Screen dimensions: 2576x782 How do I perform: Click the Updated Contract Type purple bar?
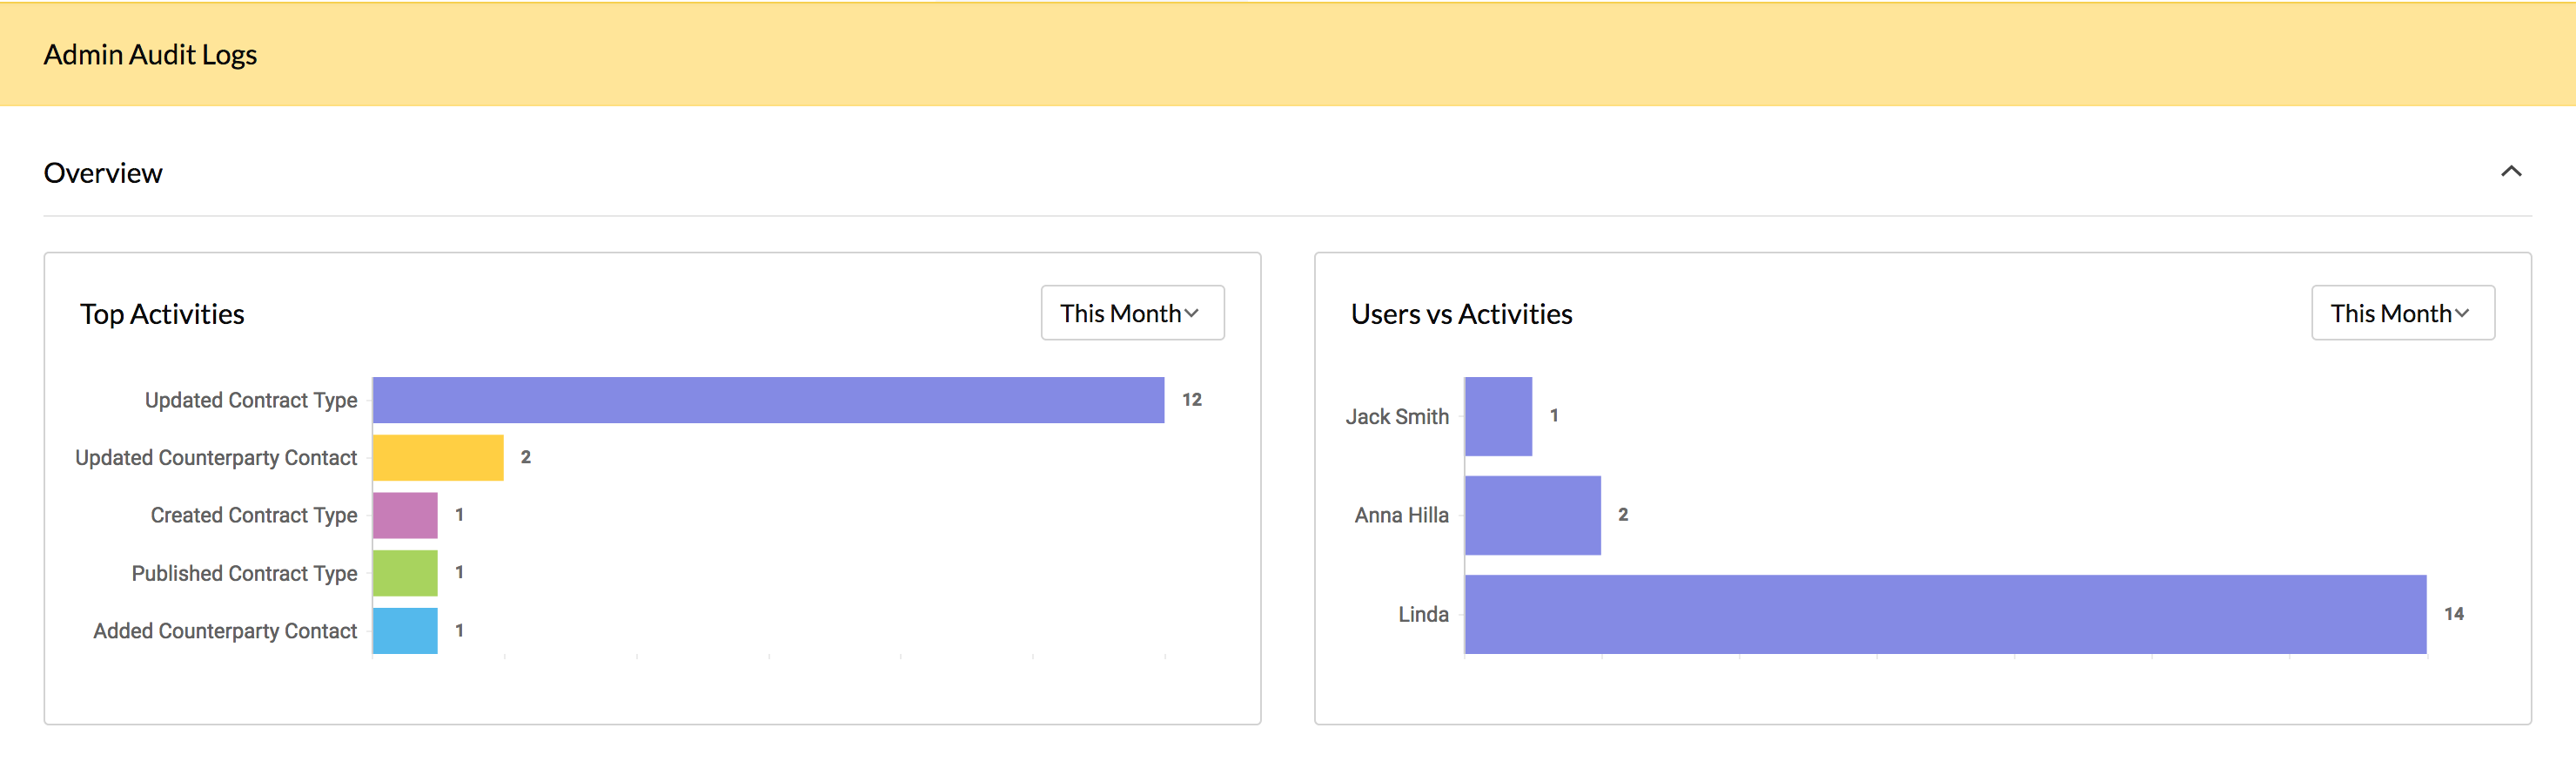(767, 400)
